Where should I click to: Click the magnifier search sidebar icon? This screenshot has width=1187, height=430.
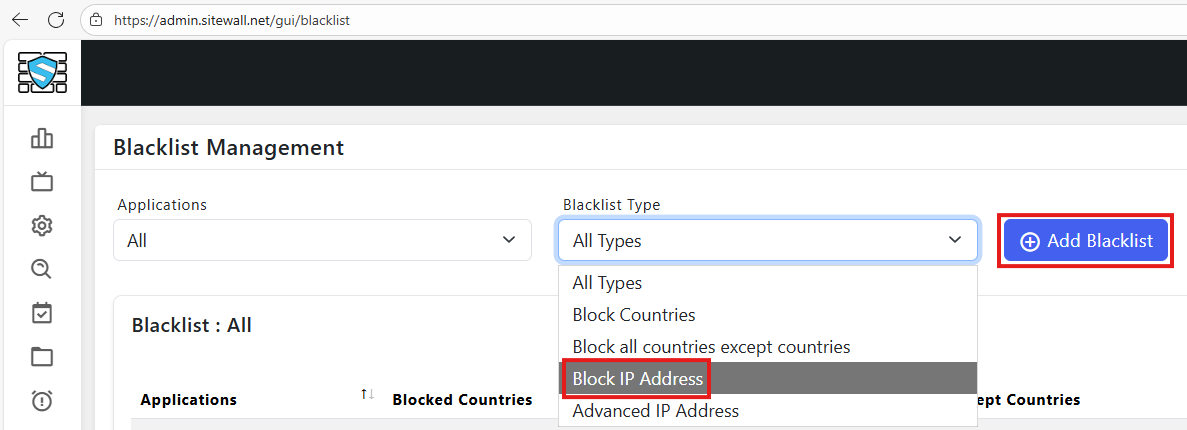point(42,269)
